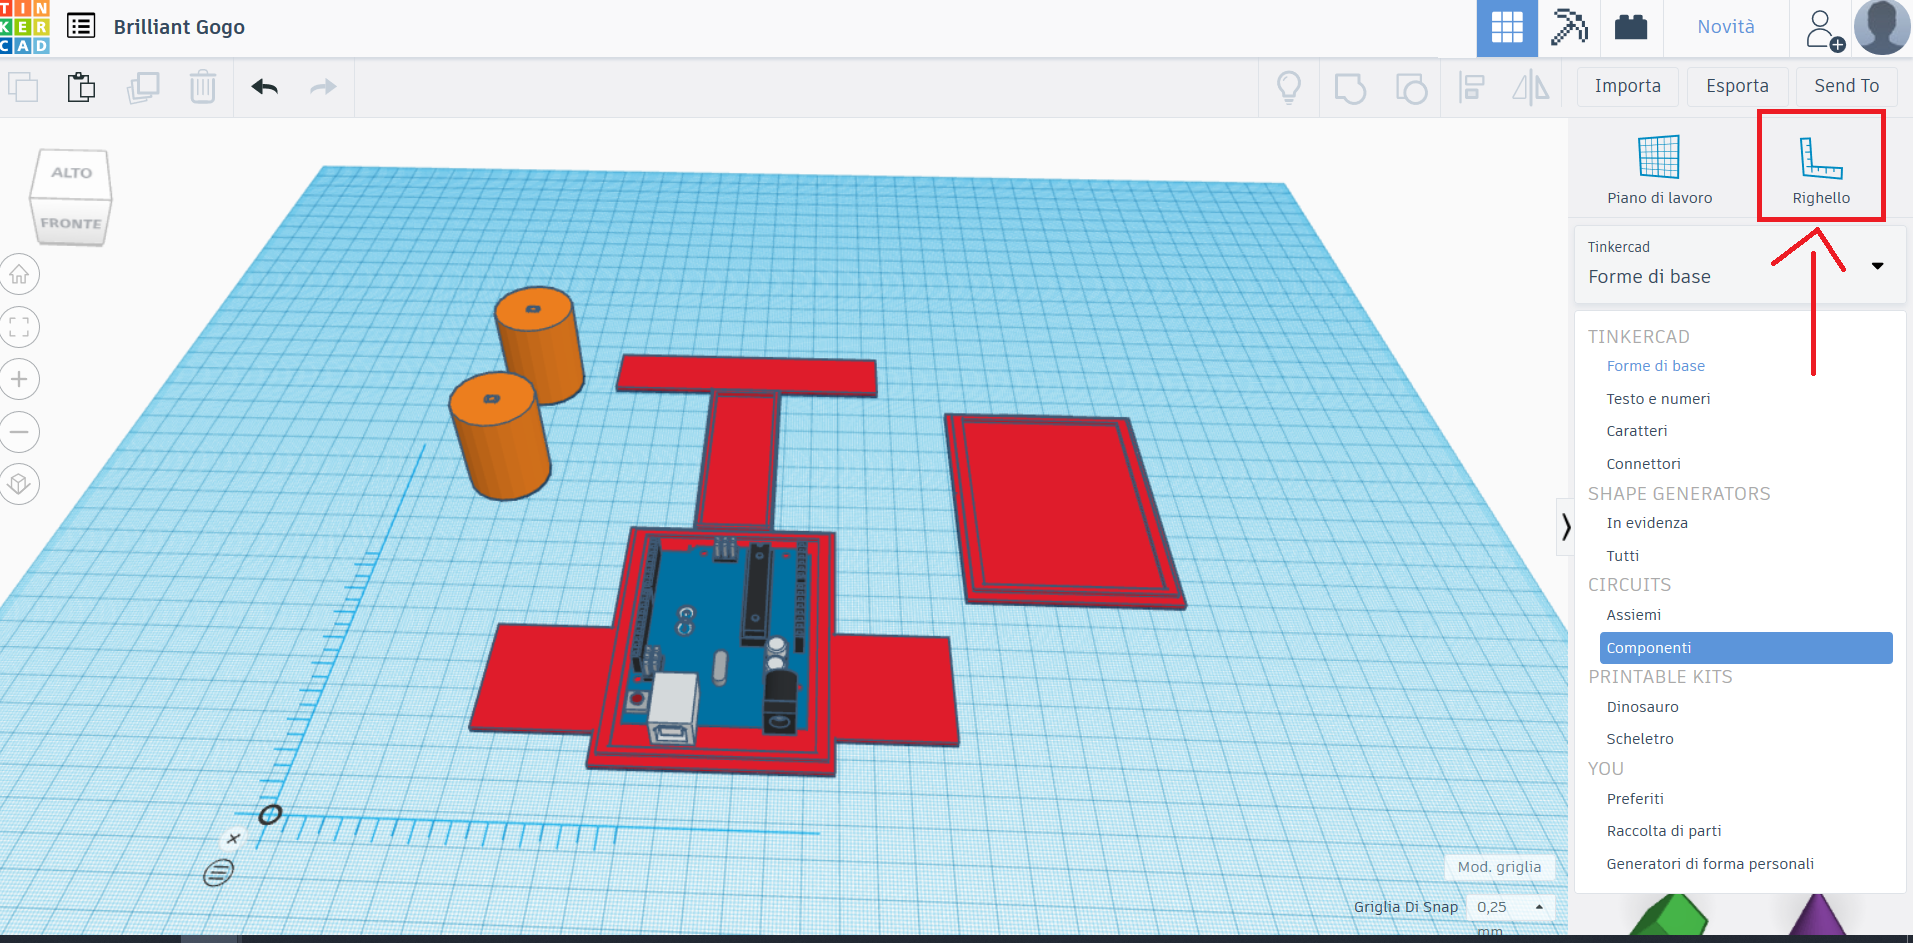Select the Piano di lavoro workplane tool
1913x943 pixels.
[x=1659, y=170]
